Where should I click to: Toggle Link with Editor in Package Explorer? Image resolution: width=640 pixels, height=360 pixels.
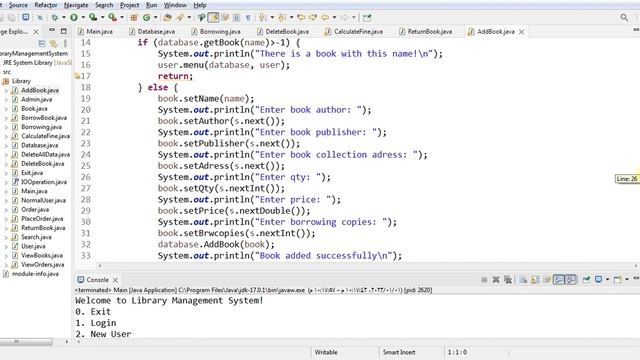point(53,43)
